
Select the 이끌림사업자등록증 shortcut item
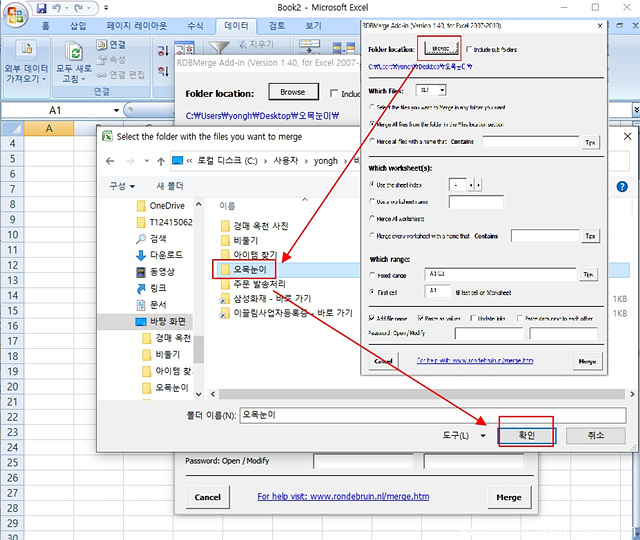click(286, 313)
